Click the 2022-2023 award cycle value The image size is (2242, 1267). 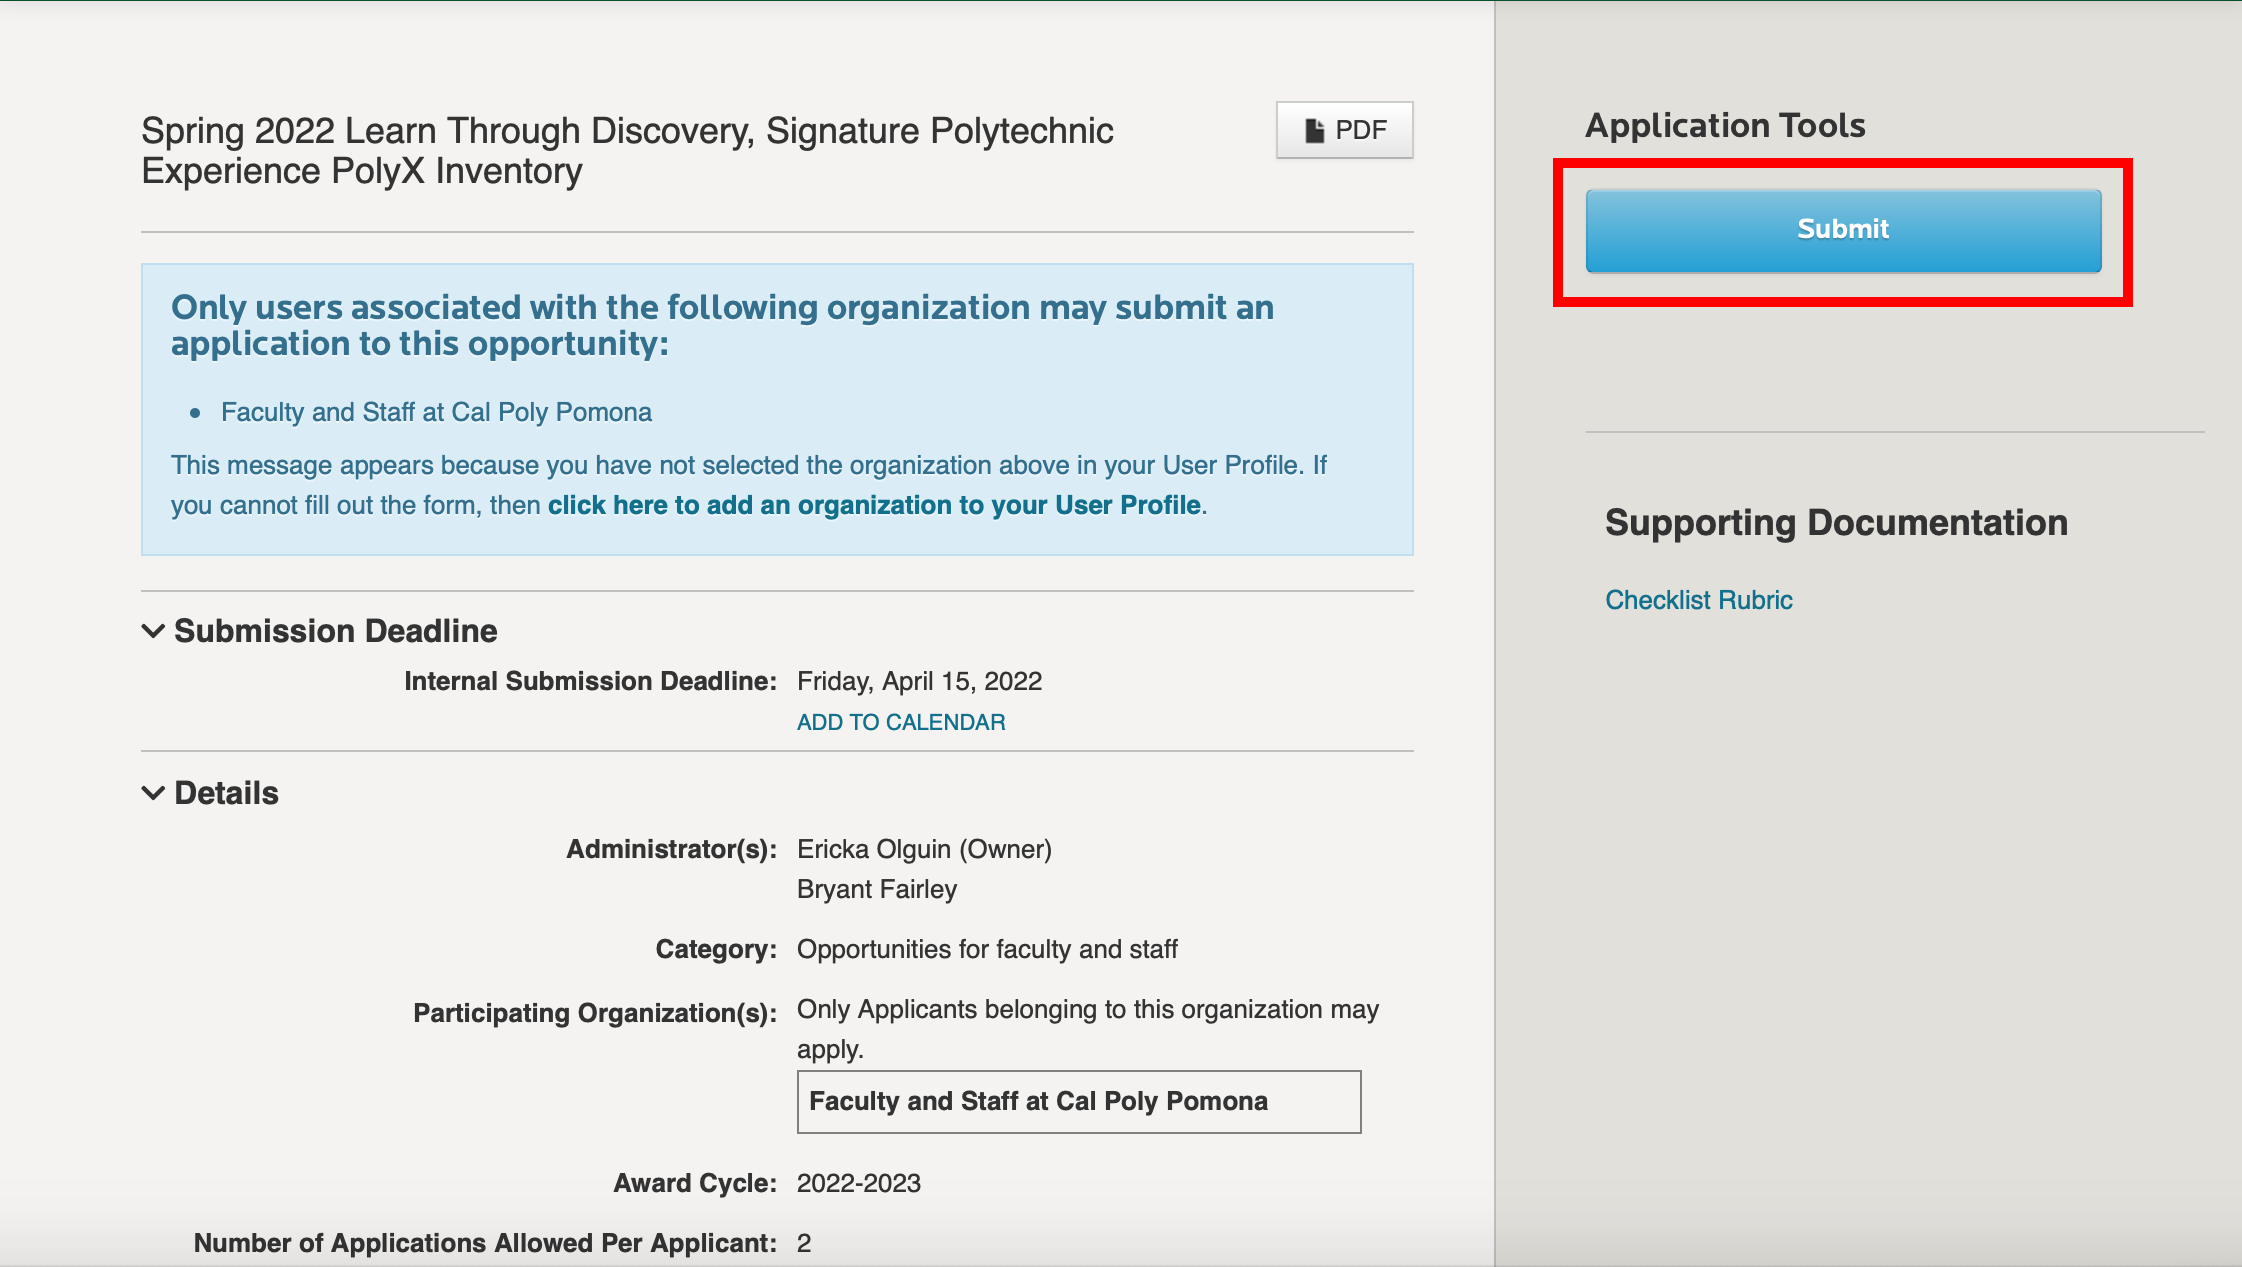858,1183
